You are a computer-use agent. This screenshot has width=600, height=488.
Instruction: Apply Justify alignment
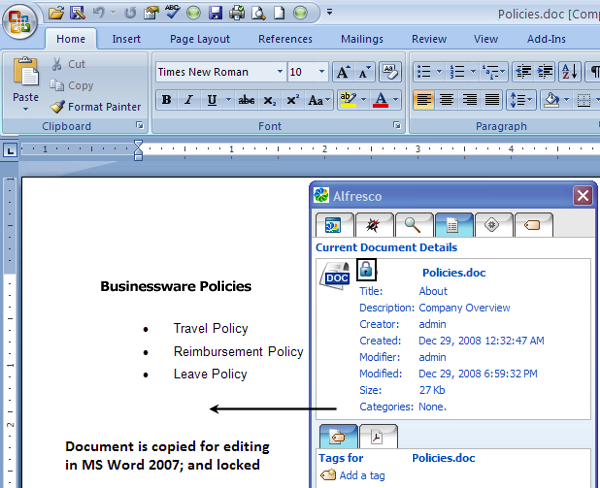click(x=492, y=100)
